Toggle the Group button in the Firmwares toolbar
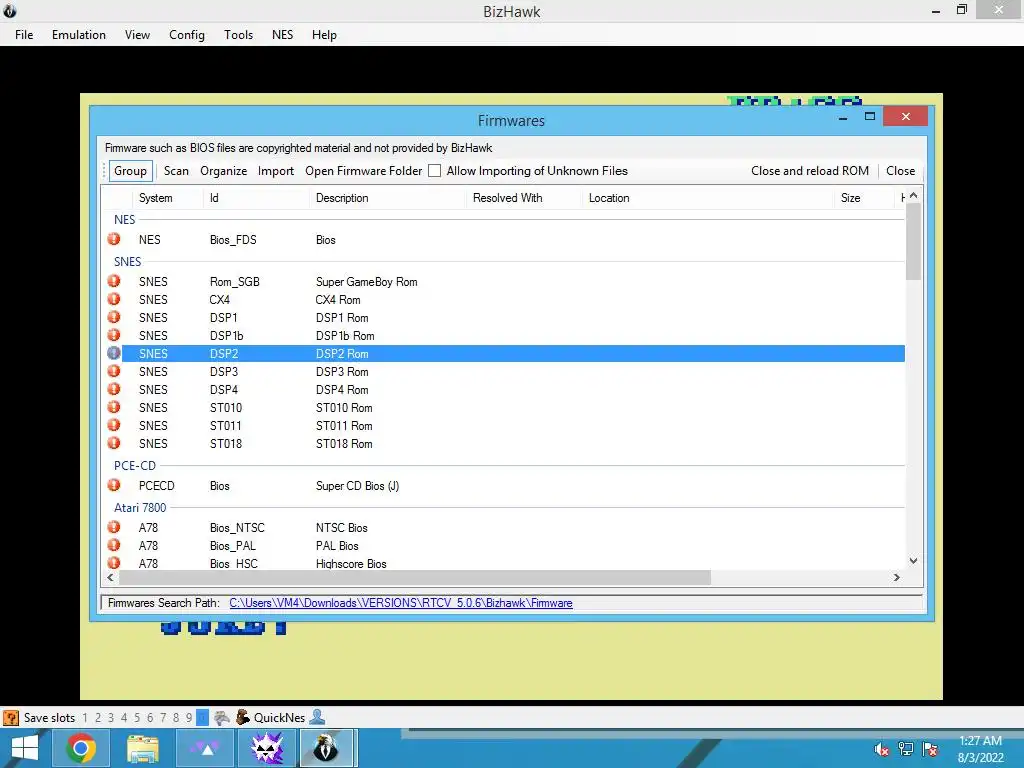Image resolution: width=1024 pixels, height=768 pixels. (x=131, y=170)
